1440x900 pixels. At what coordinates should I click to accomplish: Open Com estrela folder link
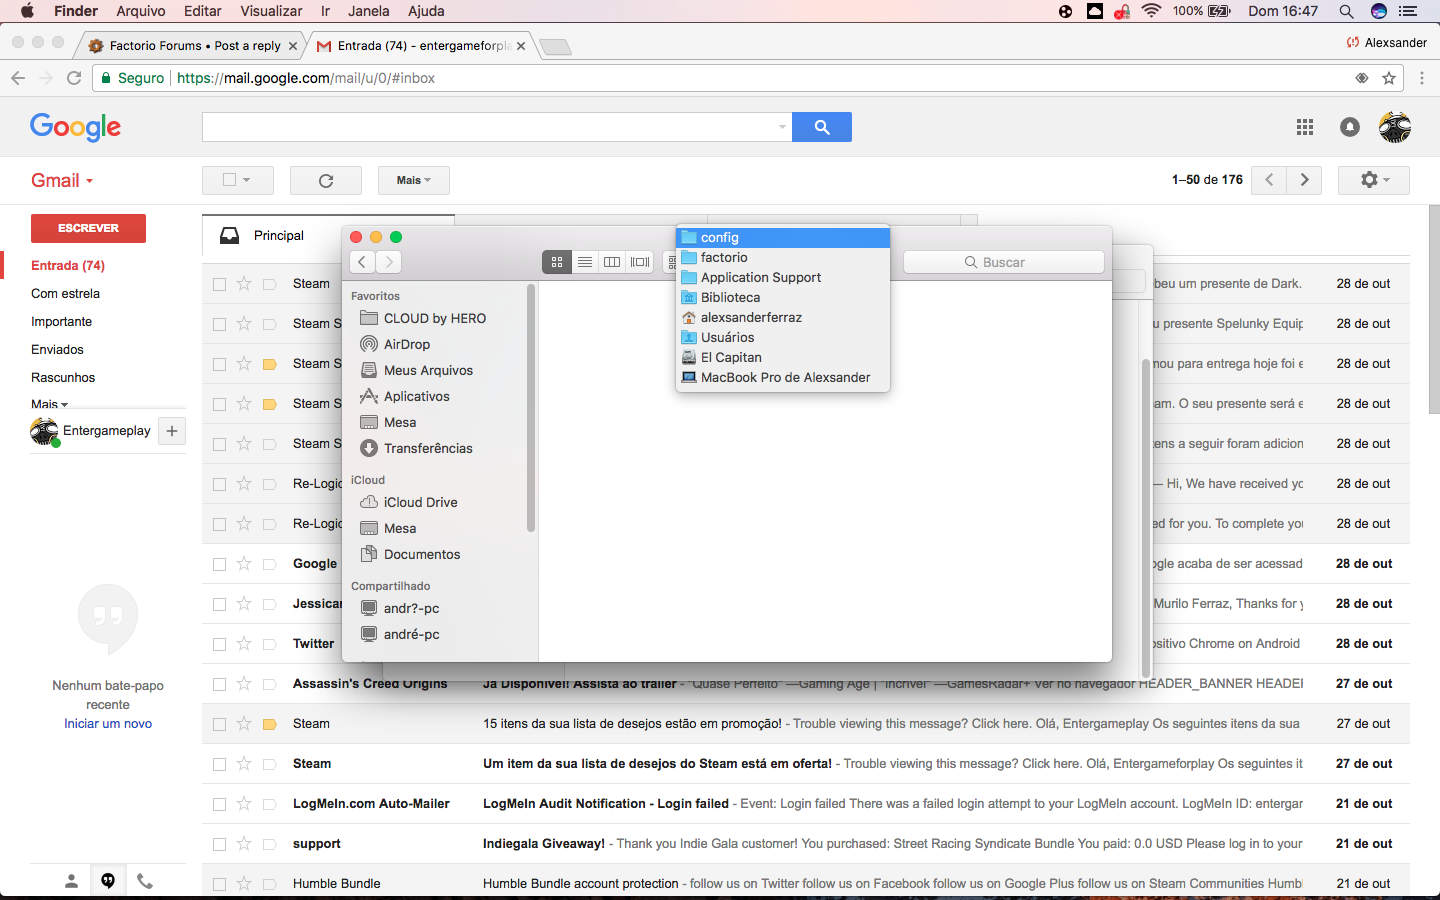[x=65, y=293]
